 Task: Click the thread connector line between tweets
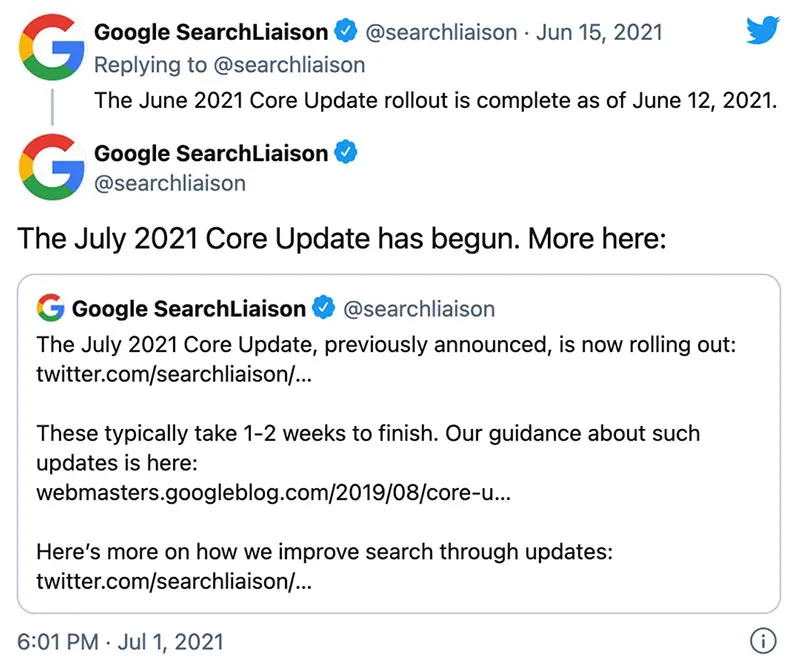click(x=51, y=105)
